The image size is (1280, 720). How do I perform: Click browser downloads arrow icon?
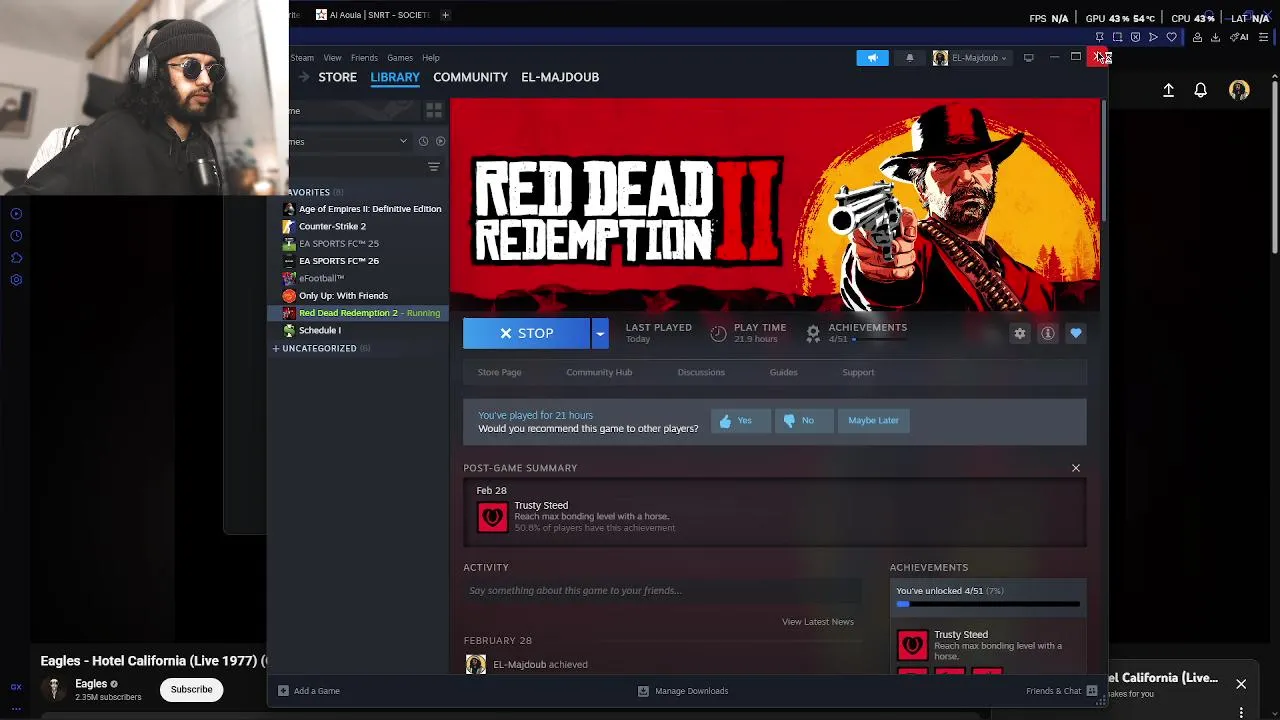(x=1215, y=37)
